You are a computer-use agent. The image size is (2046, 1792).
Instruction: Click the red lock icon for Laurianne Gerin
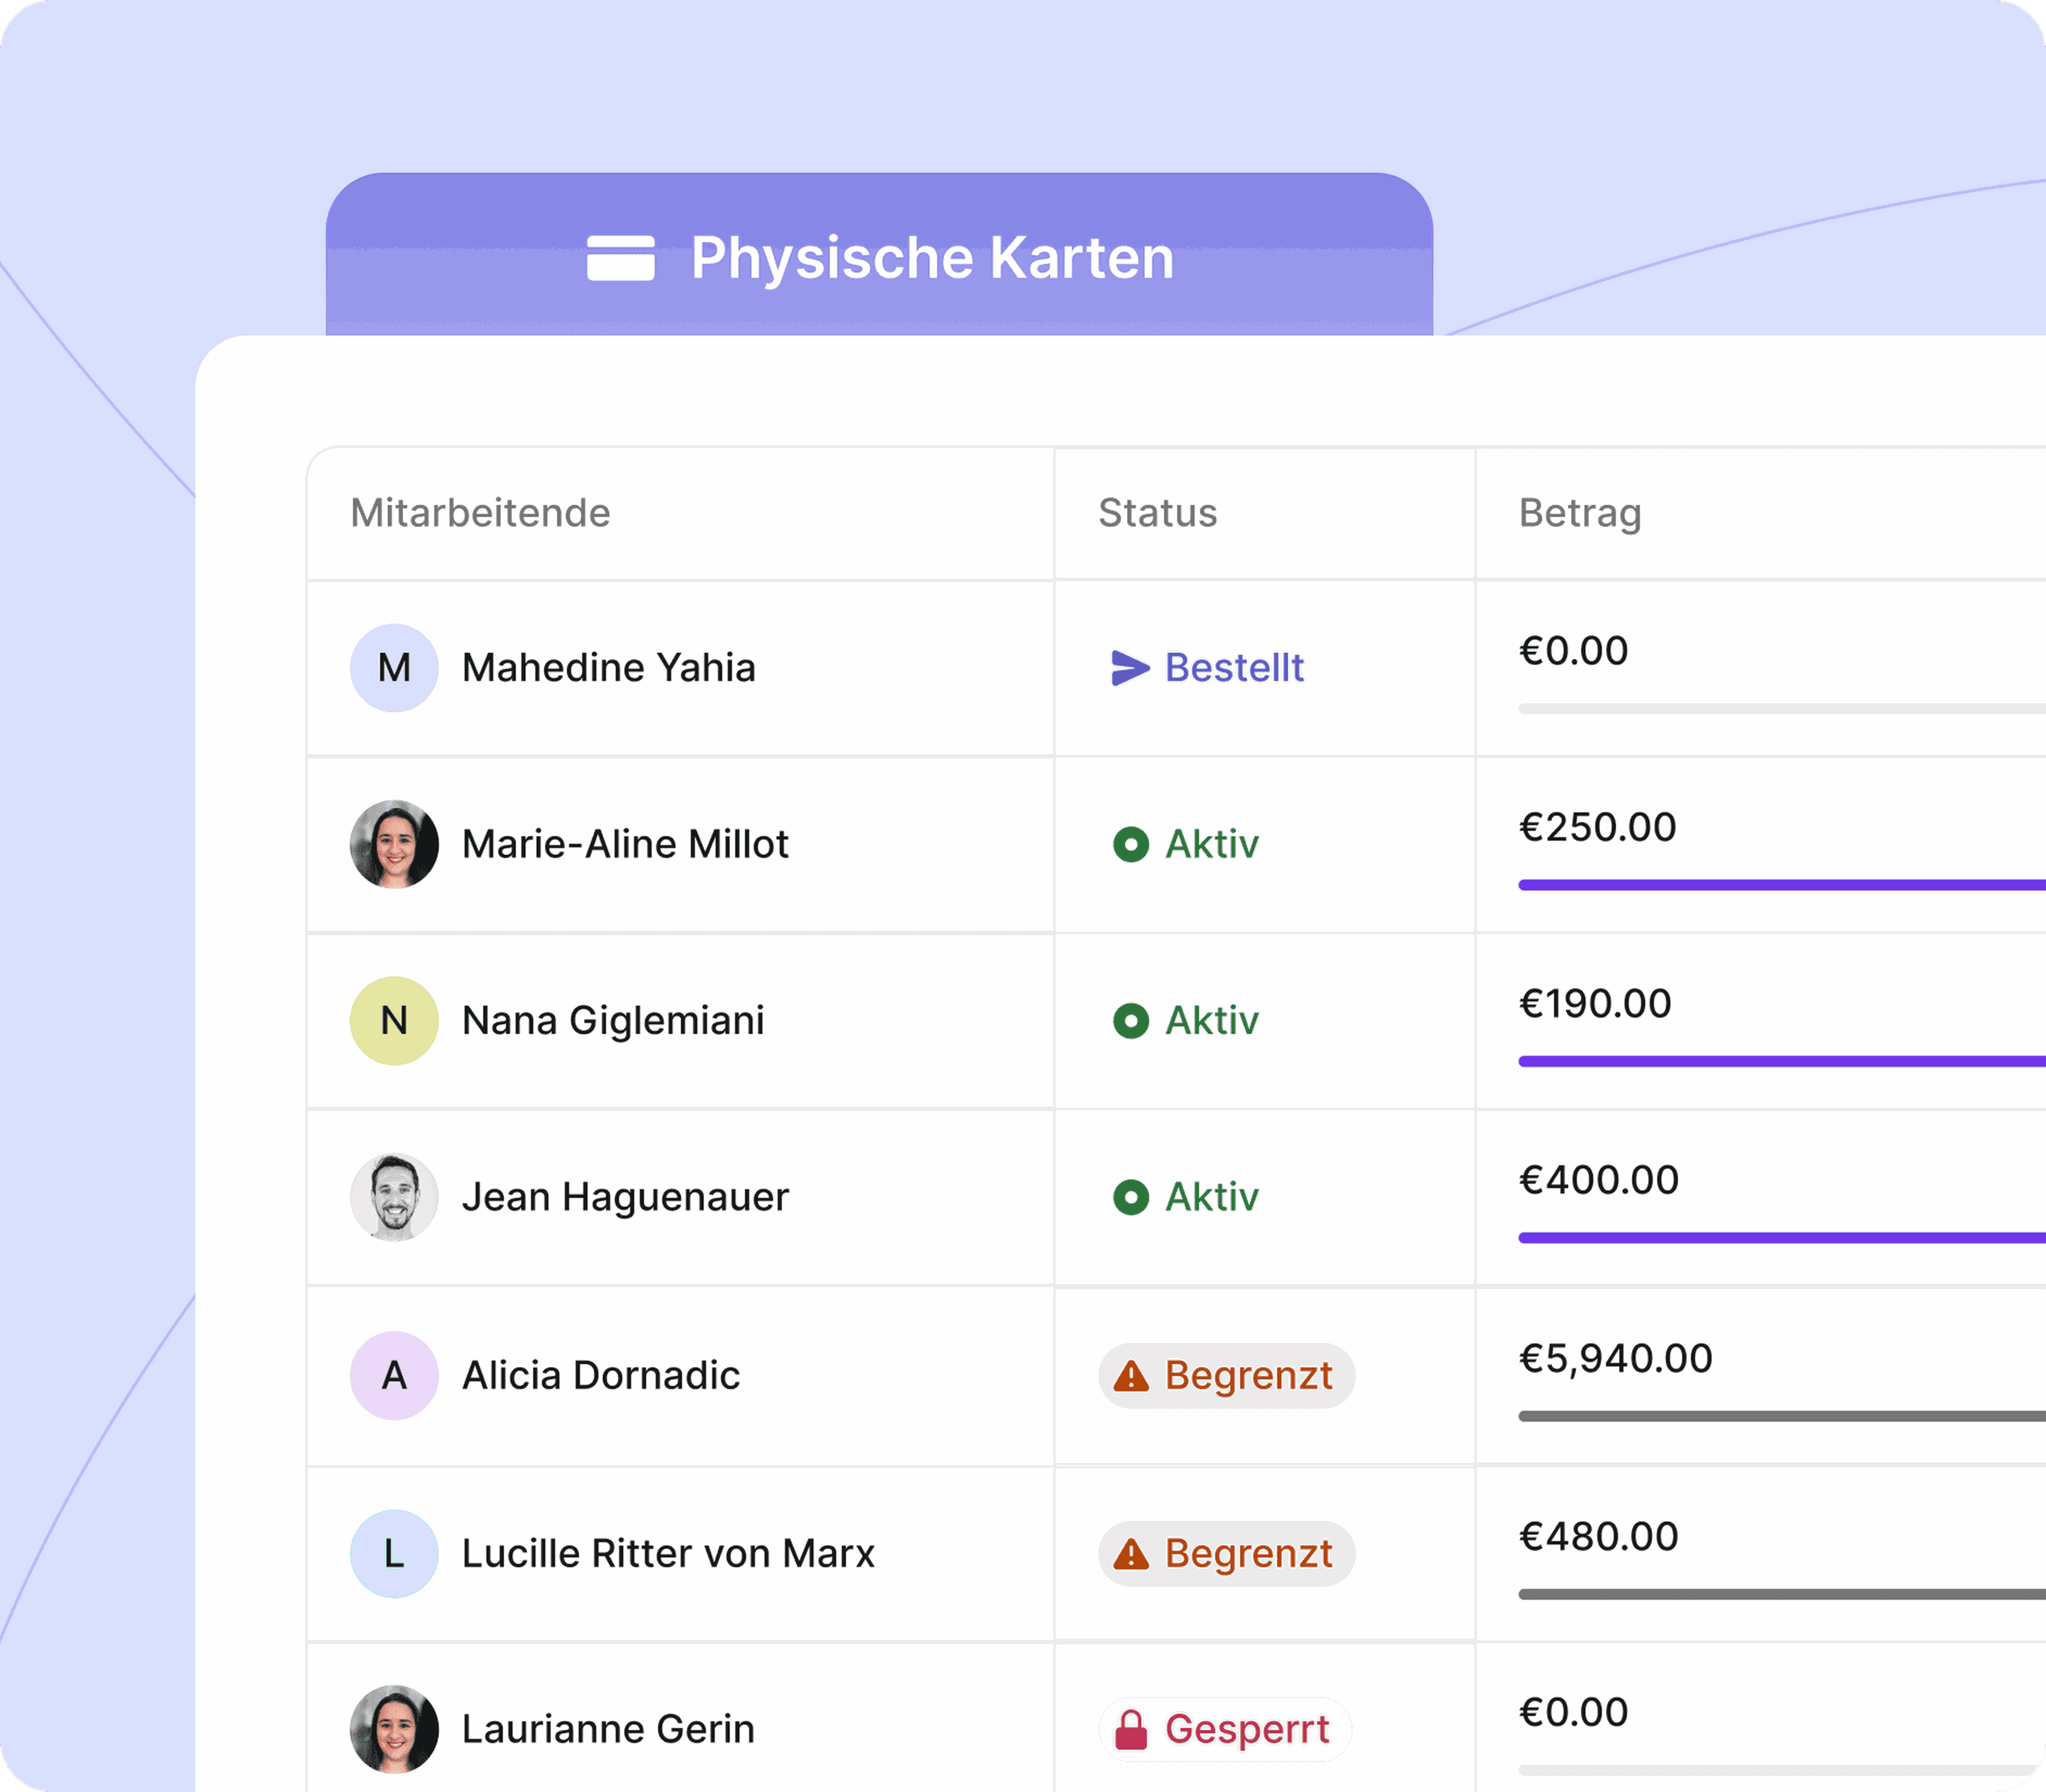tap(1131, 1730)
